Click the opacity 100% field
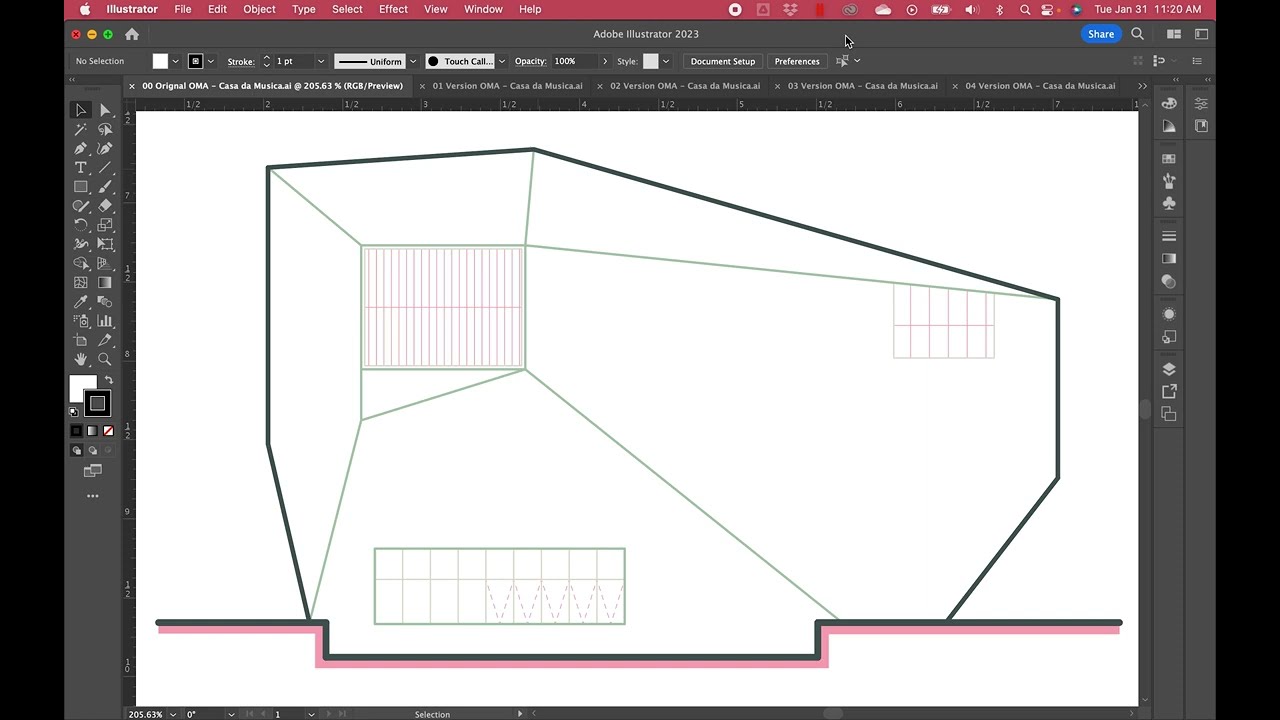This screenshot has width=1280, height=720. (574, 61)
